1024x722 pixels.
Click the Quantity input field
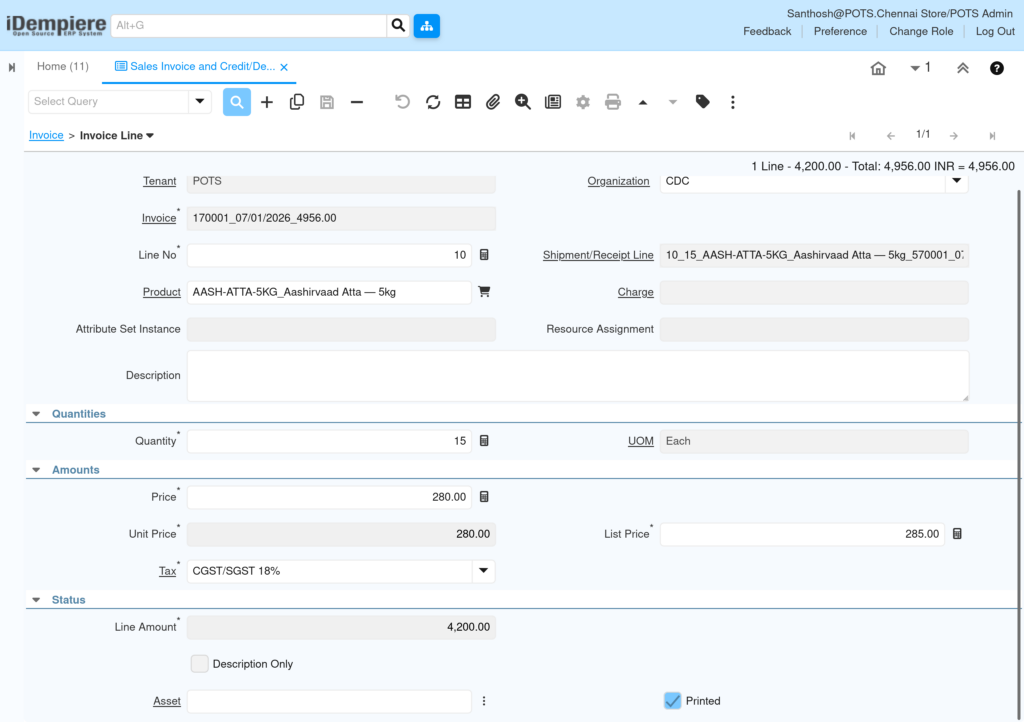(x=329, y=441)
